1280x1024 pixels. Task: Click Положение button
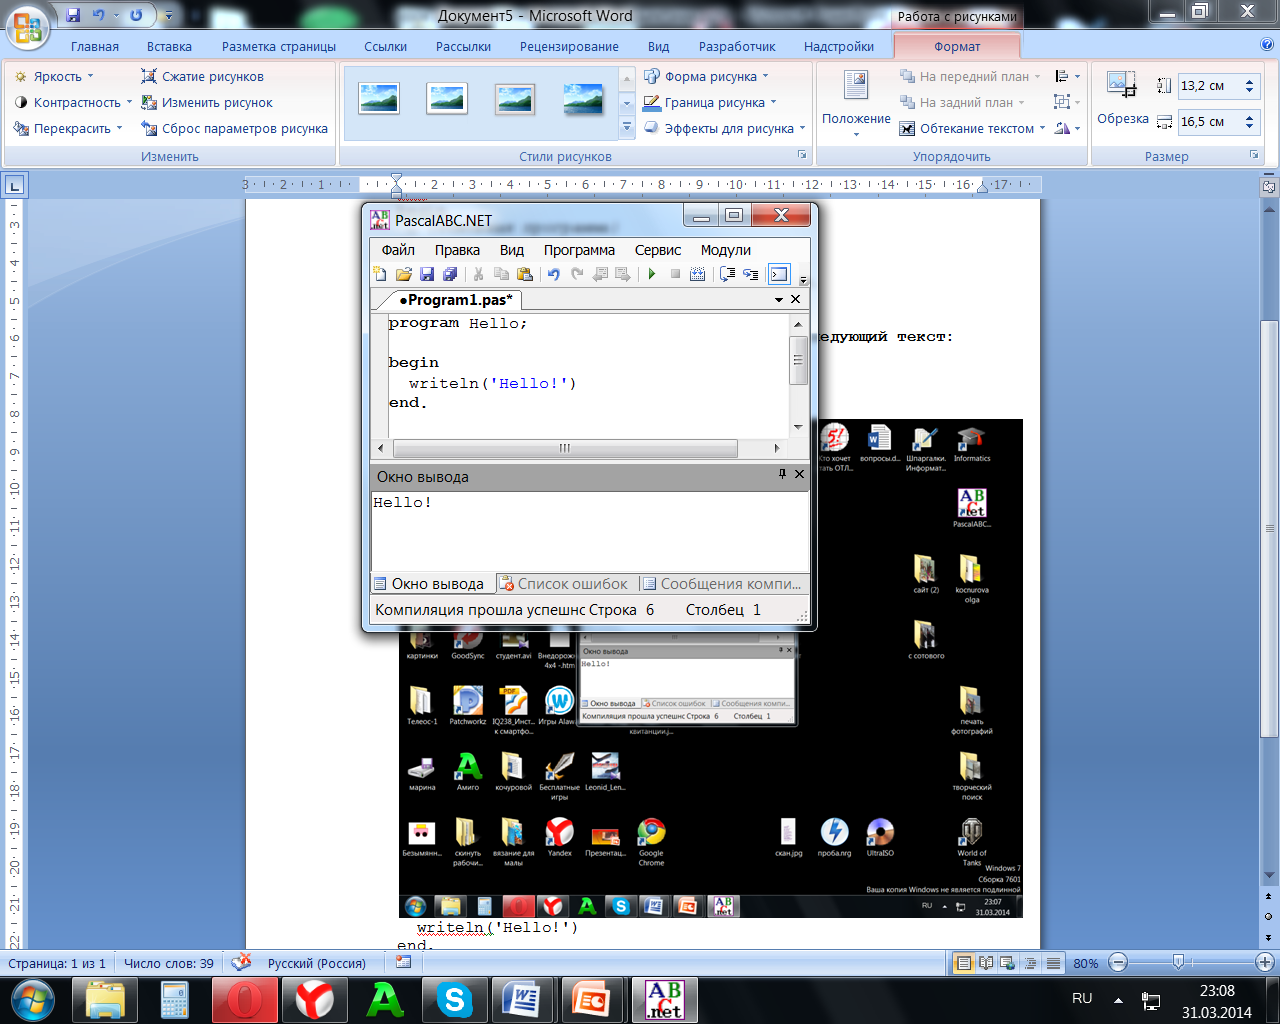[x=856, y=104]
